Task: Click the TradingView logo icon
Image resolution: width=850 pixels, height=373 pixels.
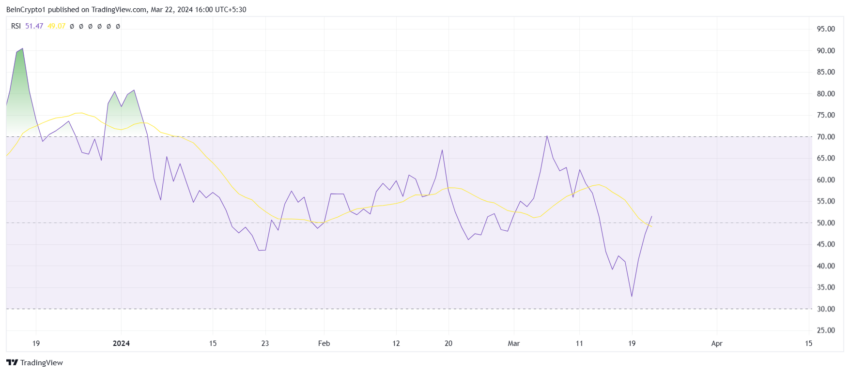Action: click(x=12, y=363)
